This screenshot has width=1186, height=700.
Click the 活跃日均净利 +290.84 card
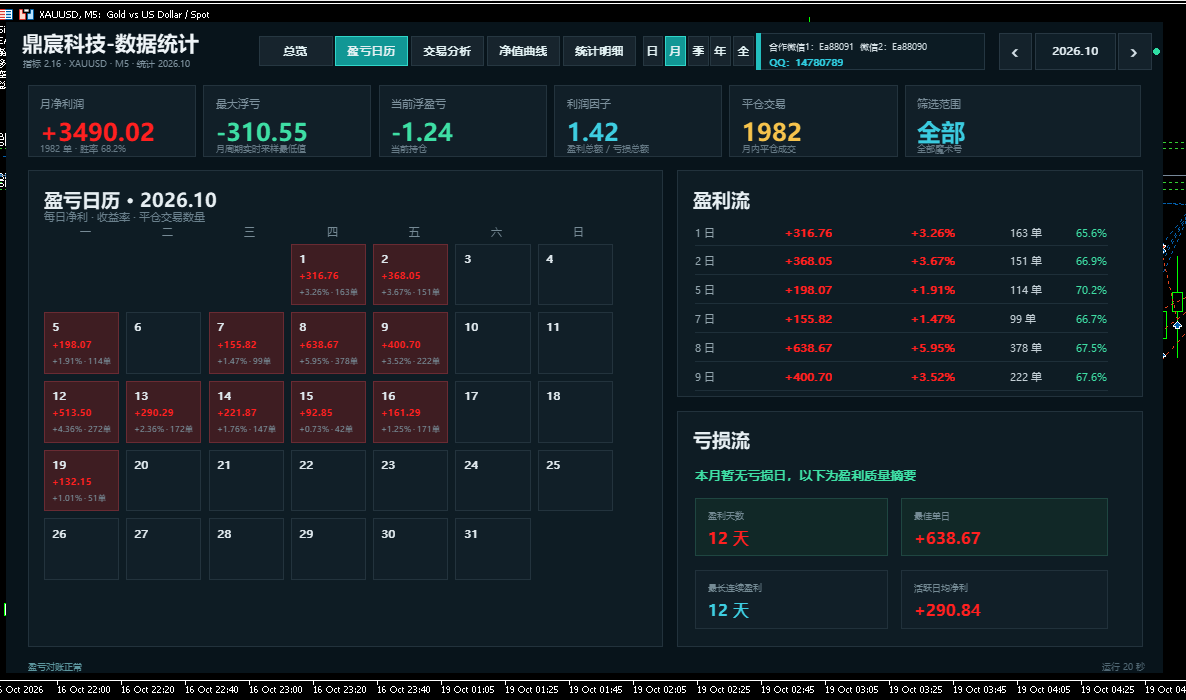coord(1004,599)
